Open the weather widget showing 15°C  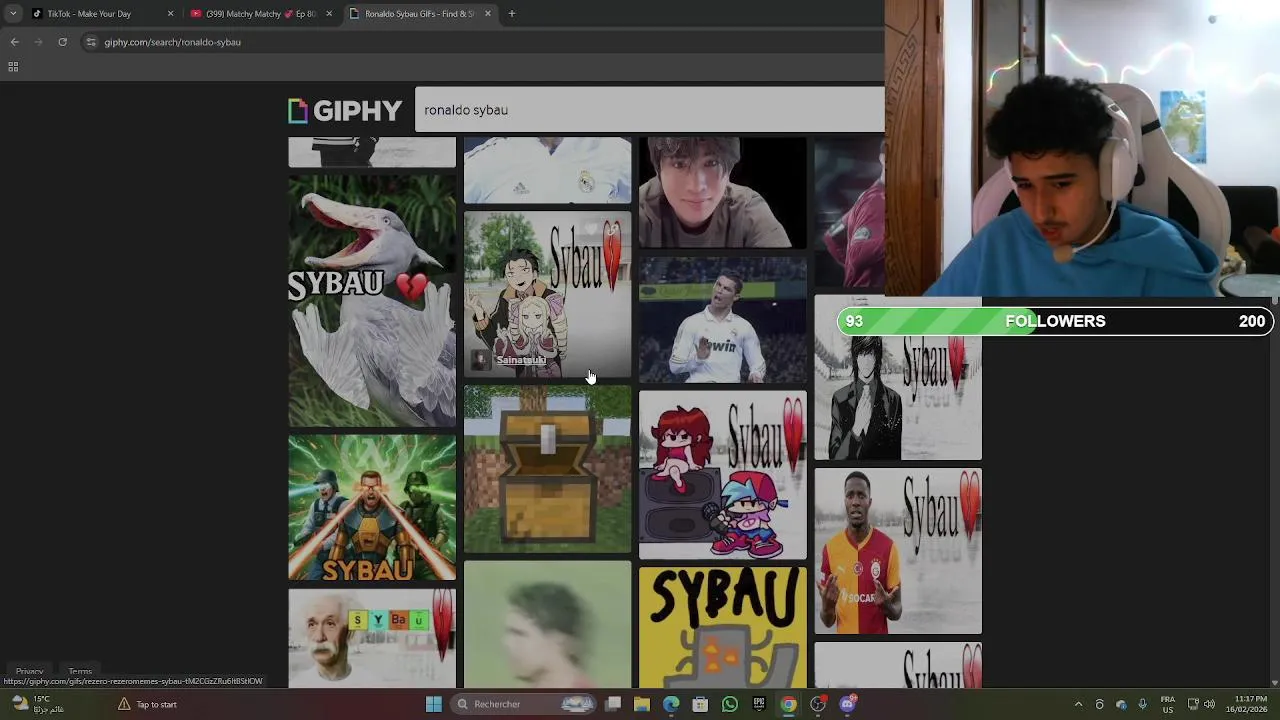point(36,704)
